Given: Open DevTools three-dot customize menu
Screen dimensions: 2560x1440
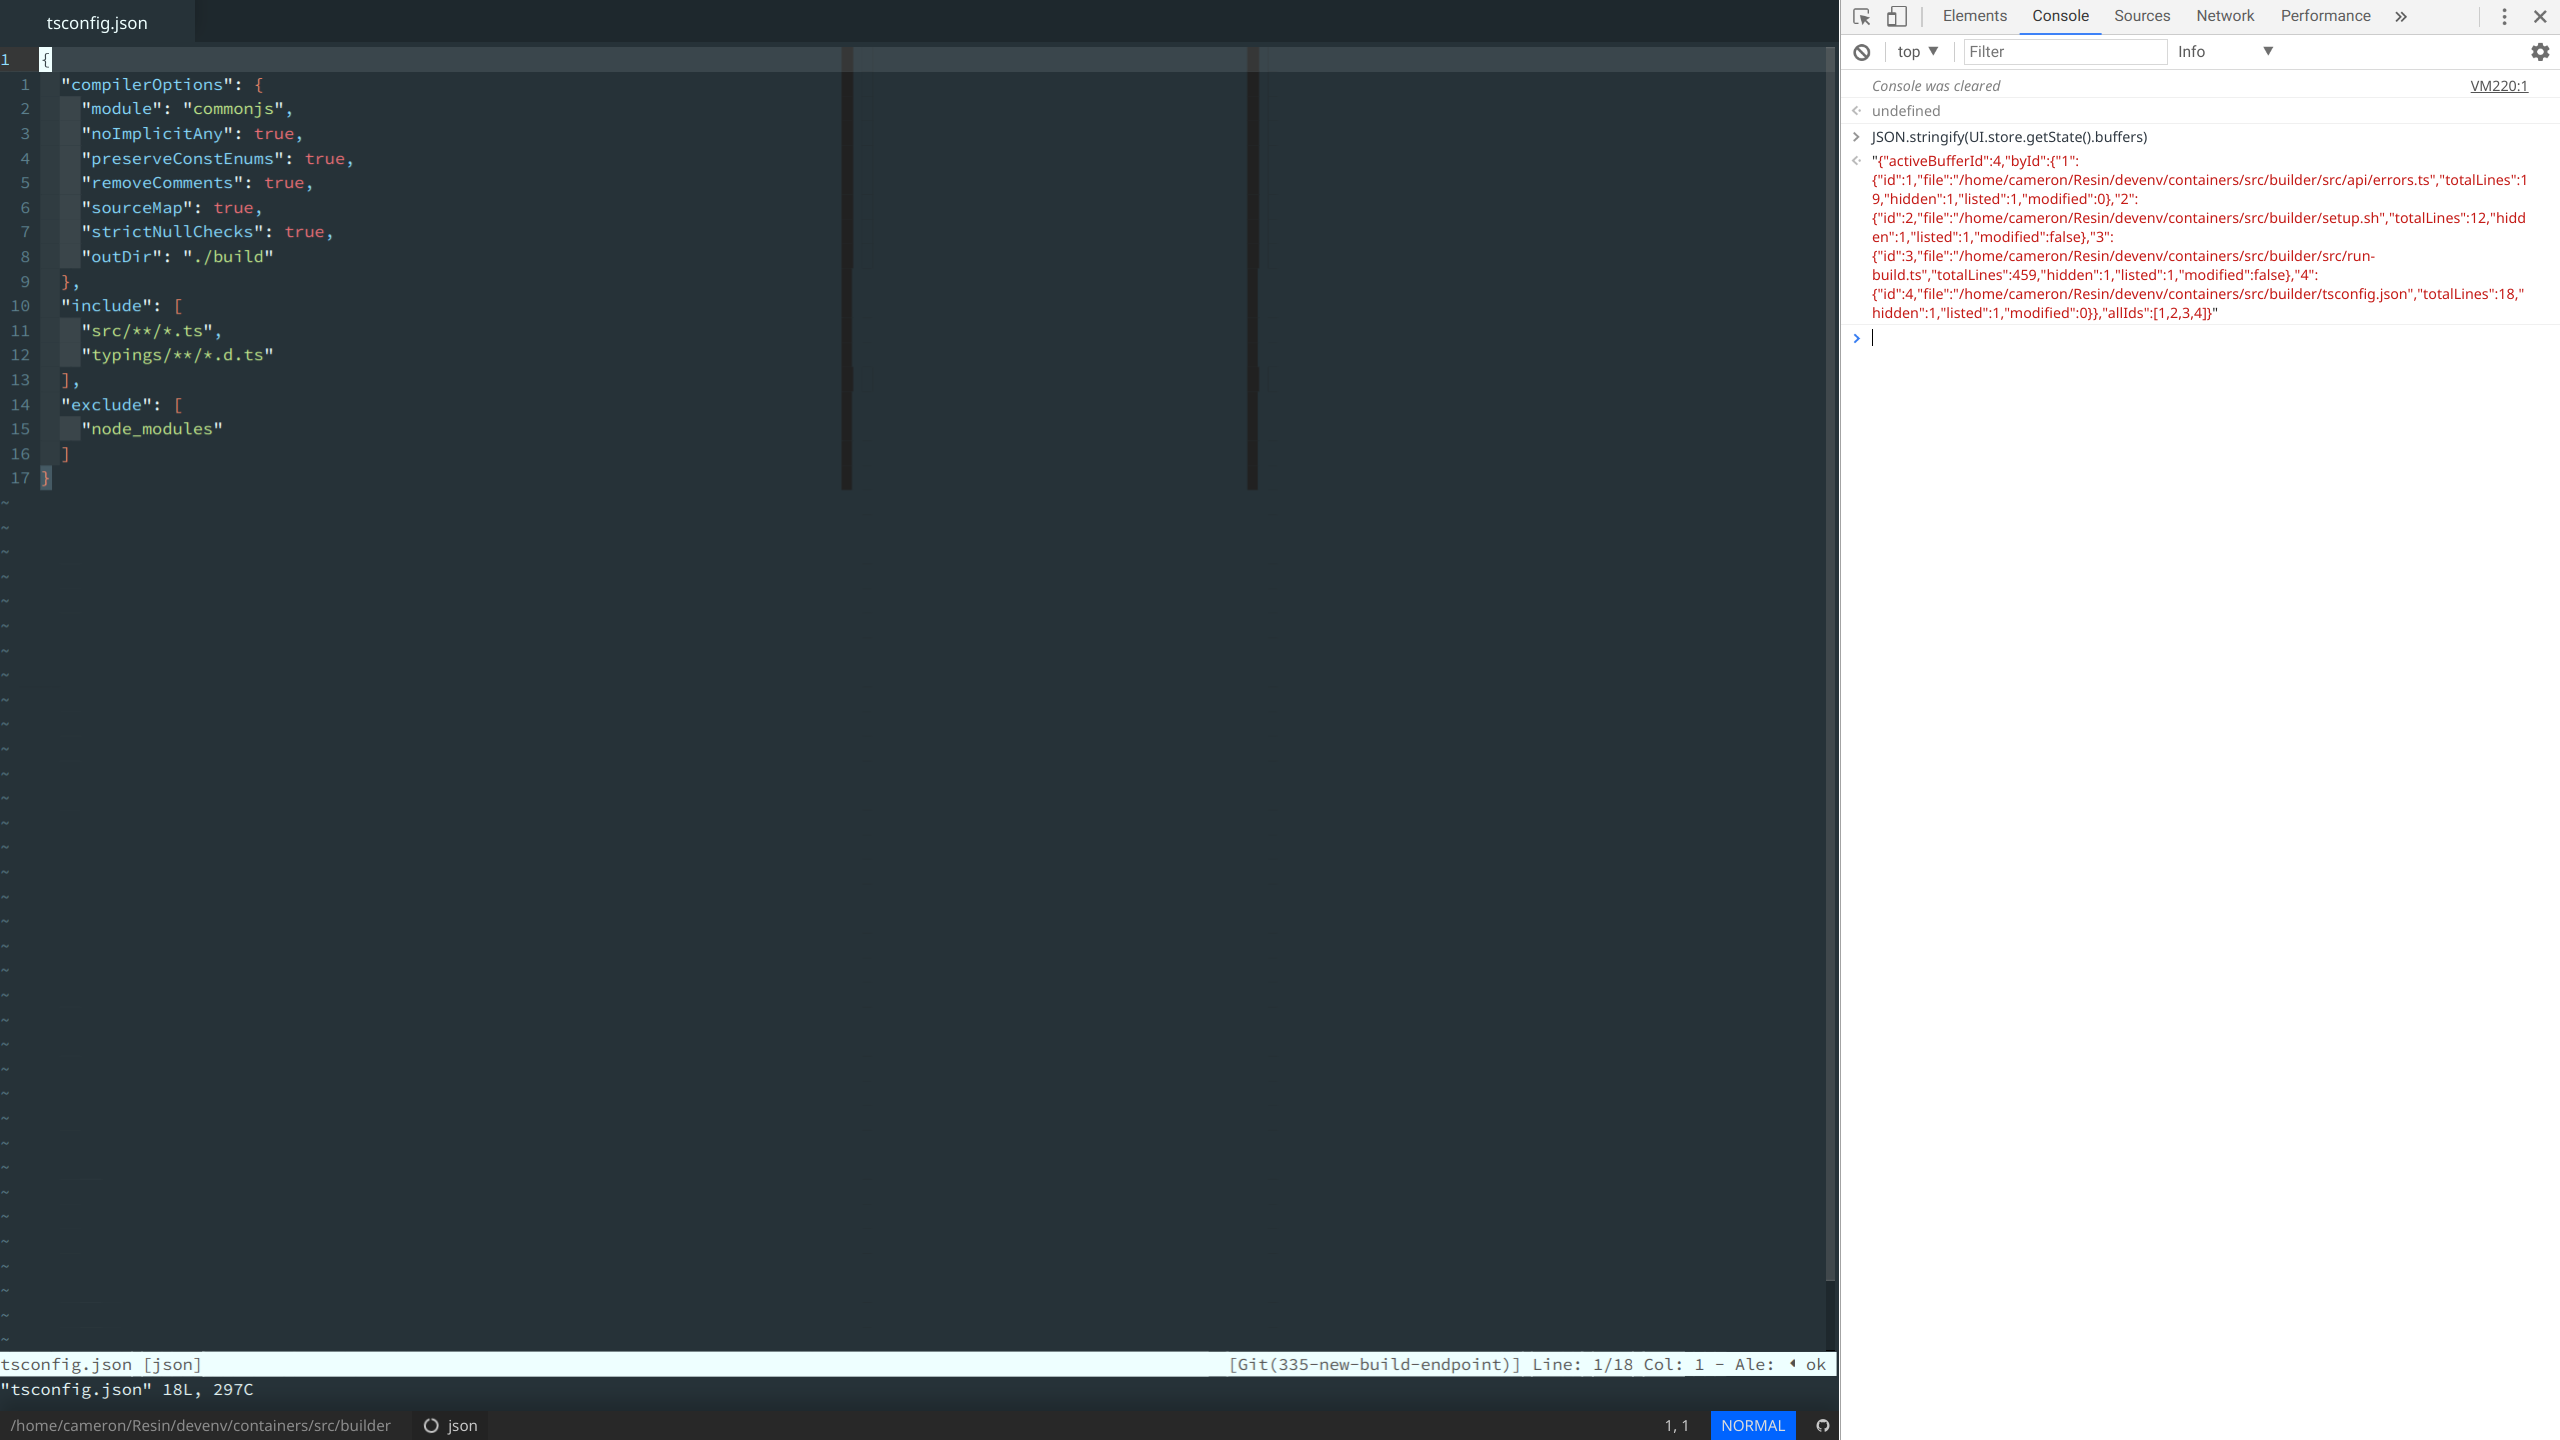Looking at the screenshot, I should coord(2504,17).
